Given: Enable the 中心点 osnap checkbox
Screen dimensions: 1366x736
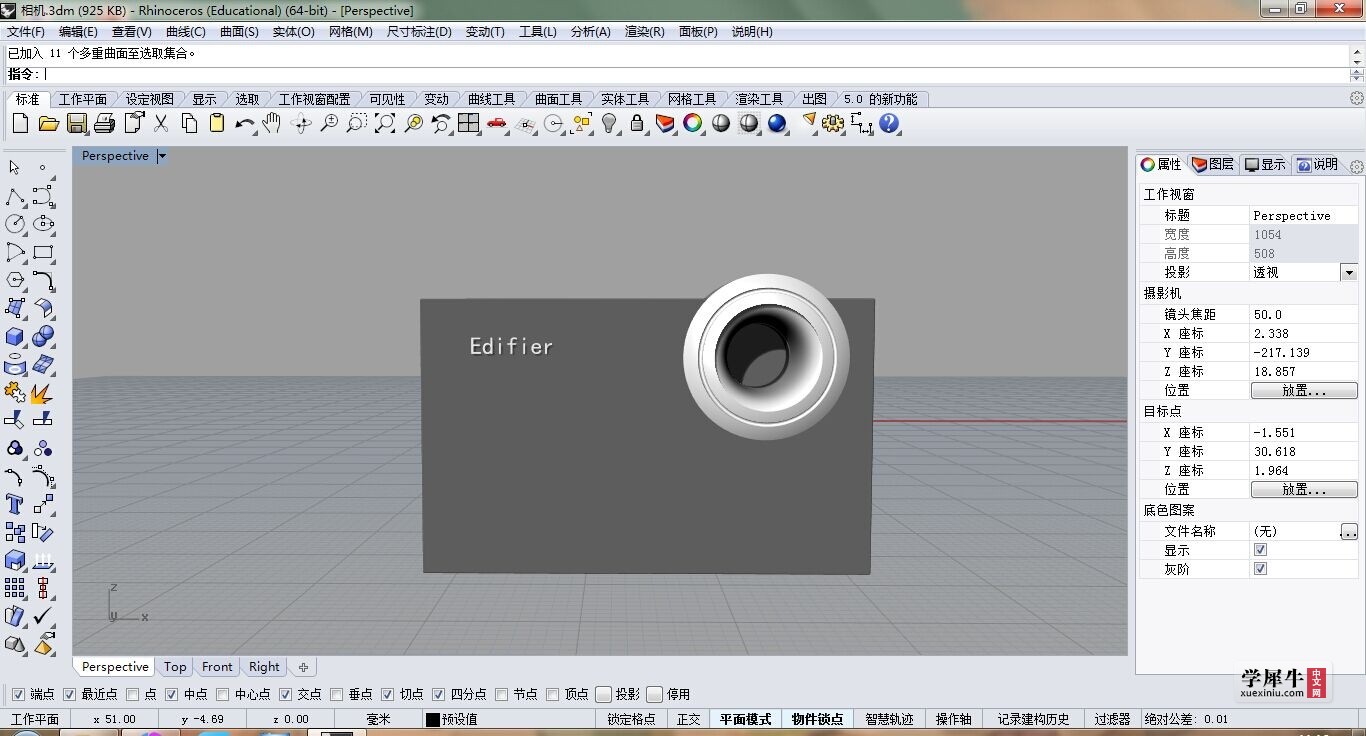Looking at the screenshot, I should (222, 694).
